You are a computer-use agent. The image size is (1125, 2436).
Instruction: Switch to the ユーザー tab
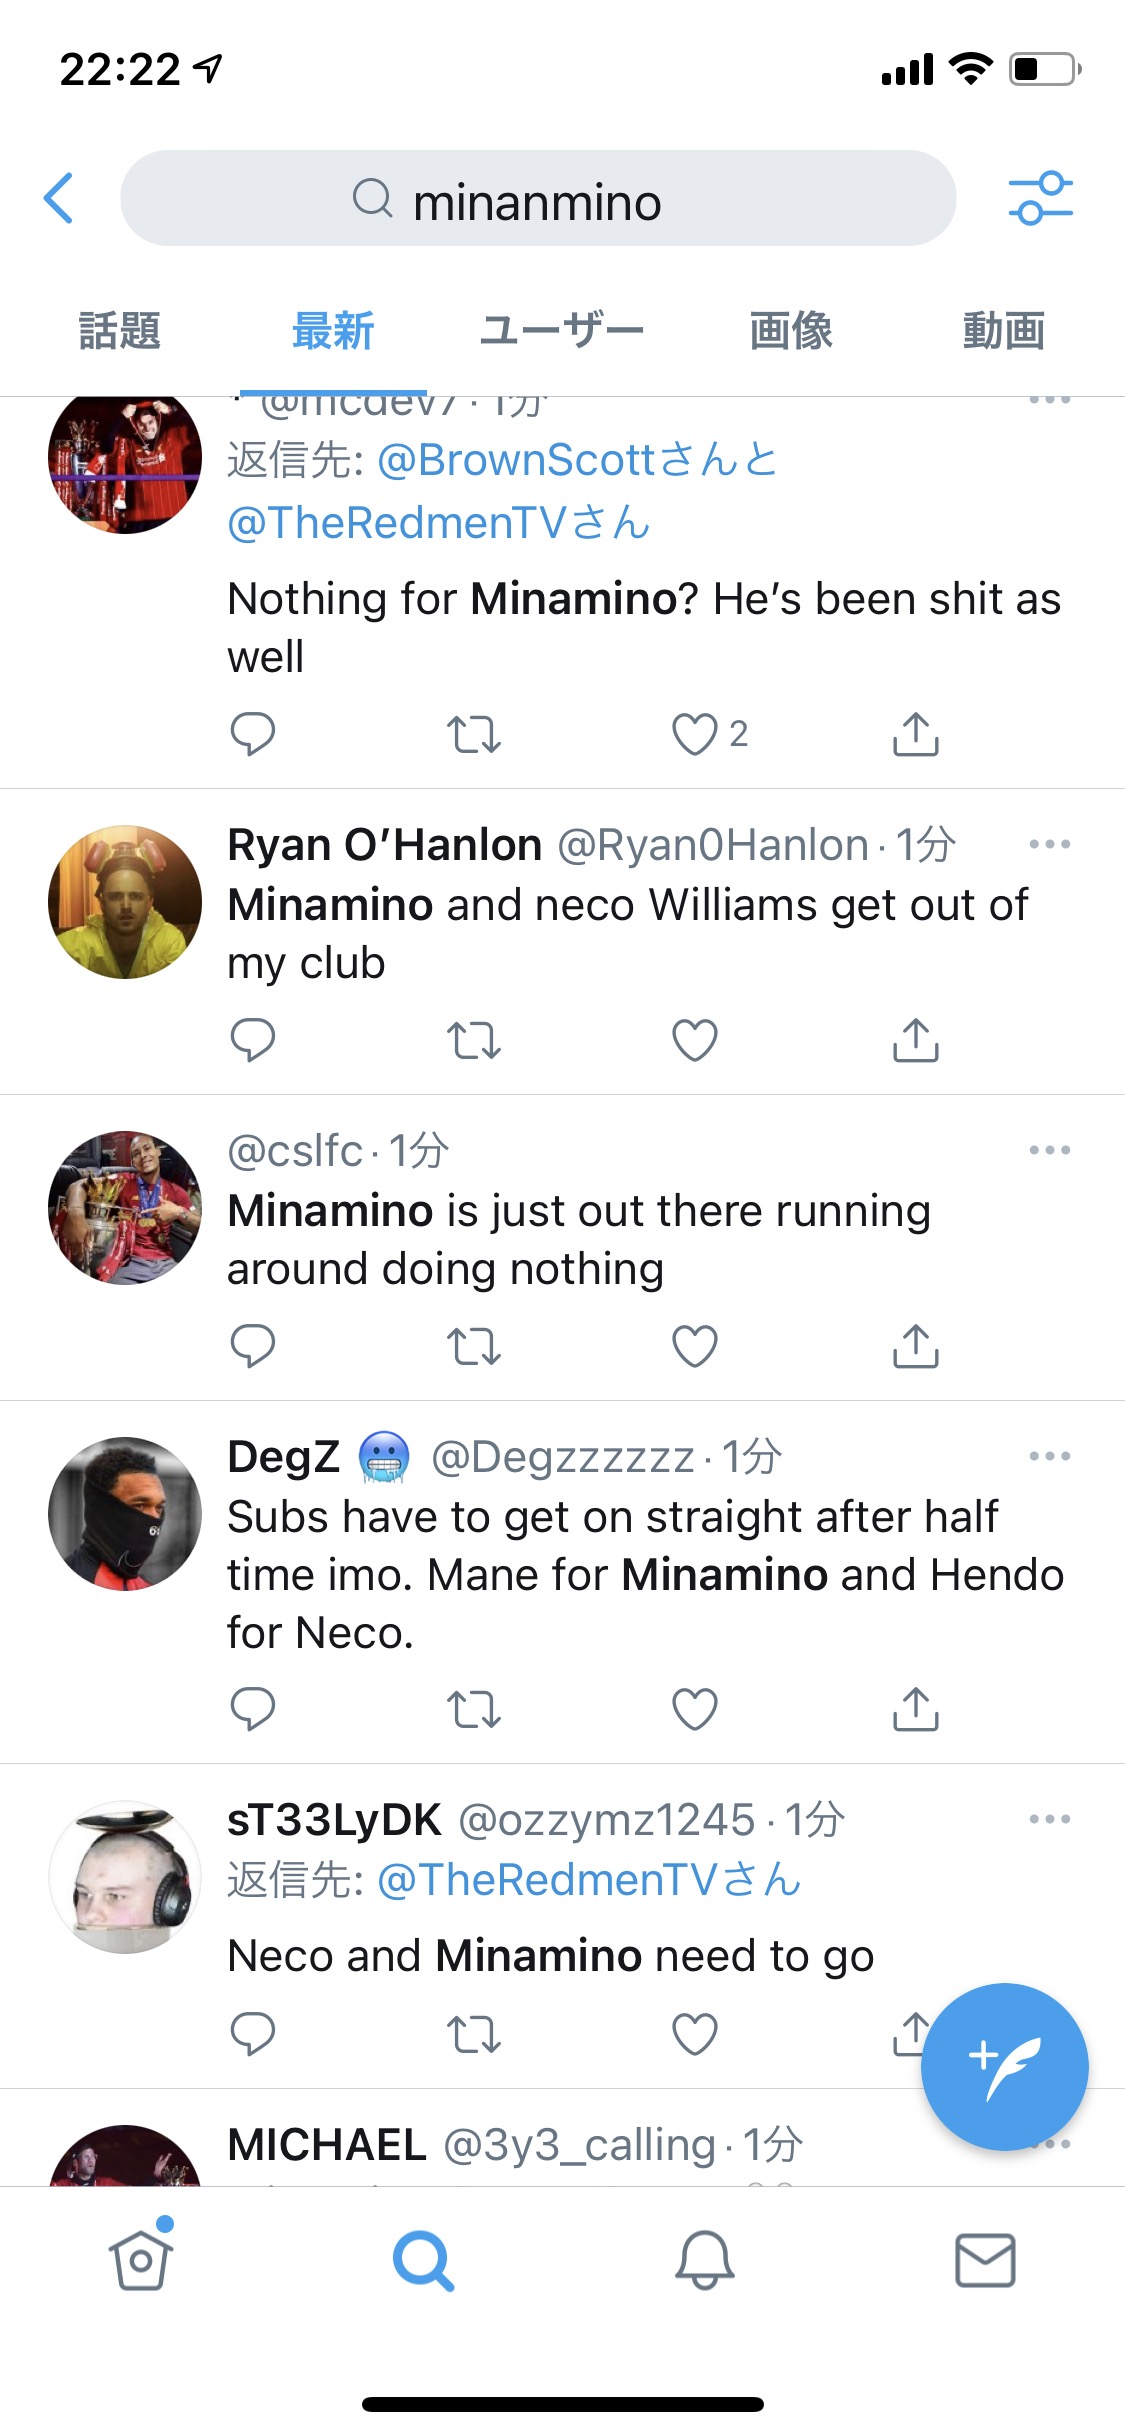point(561,331)
